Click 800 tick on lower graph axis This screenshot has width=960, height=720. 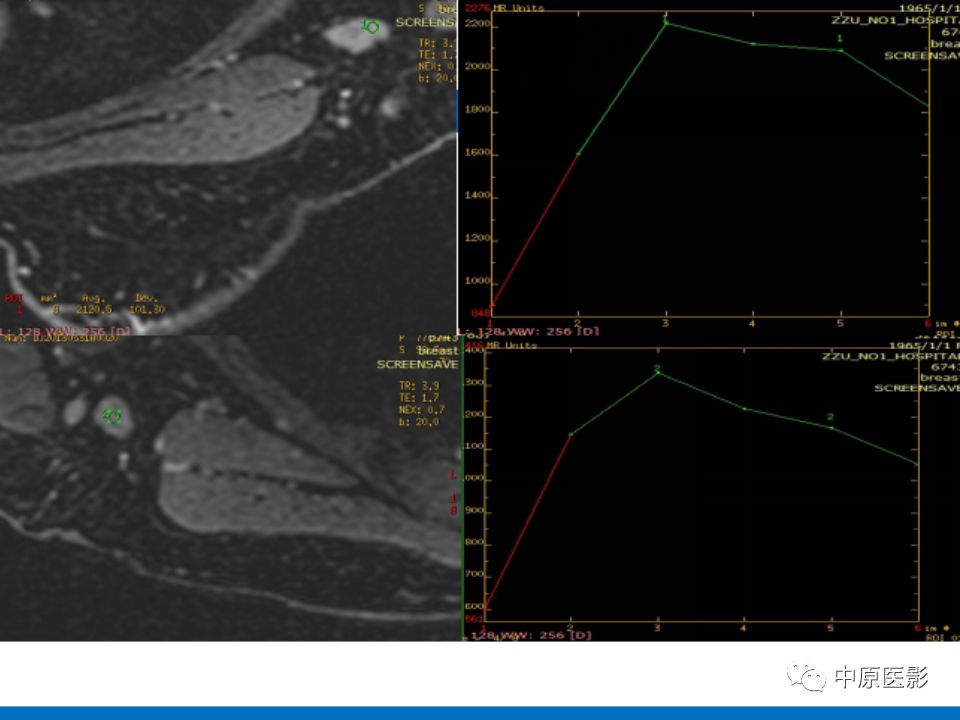474,542
